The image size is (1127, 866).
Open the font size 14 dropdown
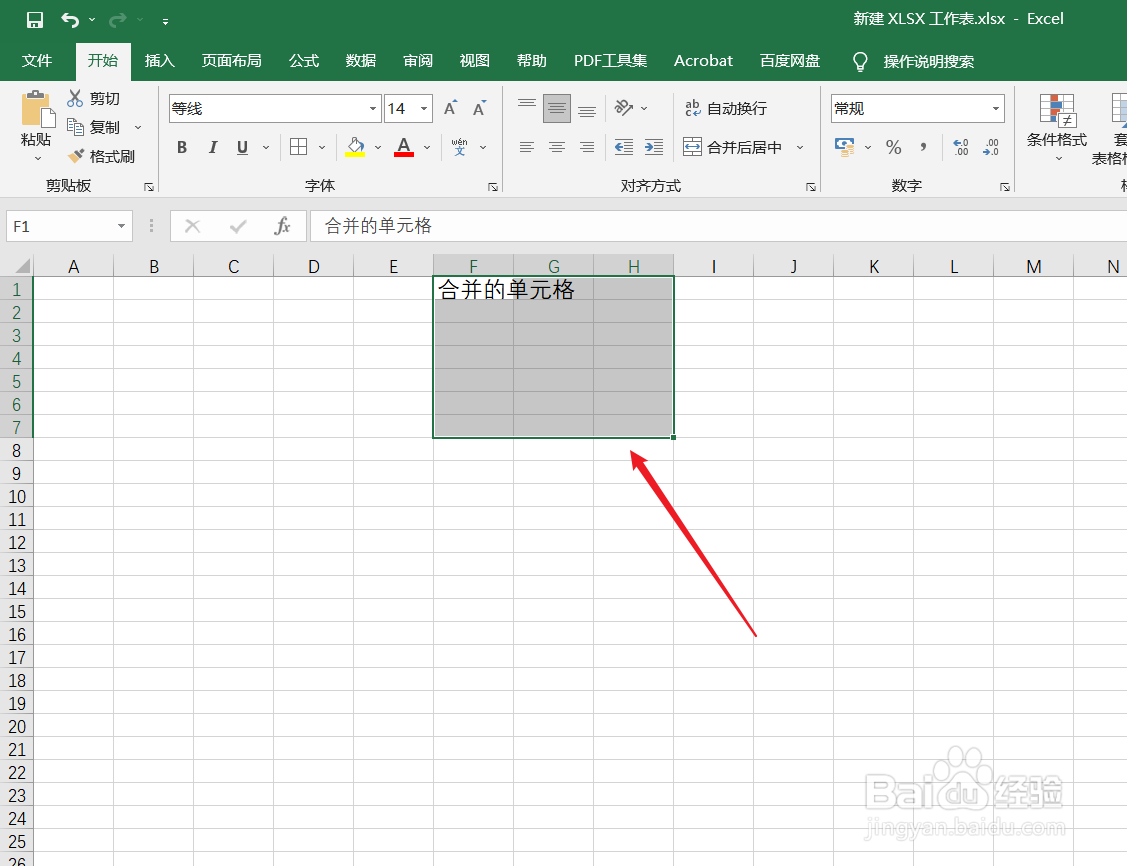tap(424, 109)
